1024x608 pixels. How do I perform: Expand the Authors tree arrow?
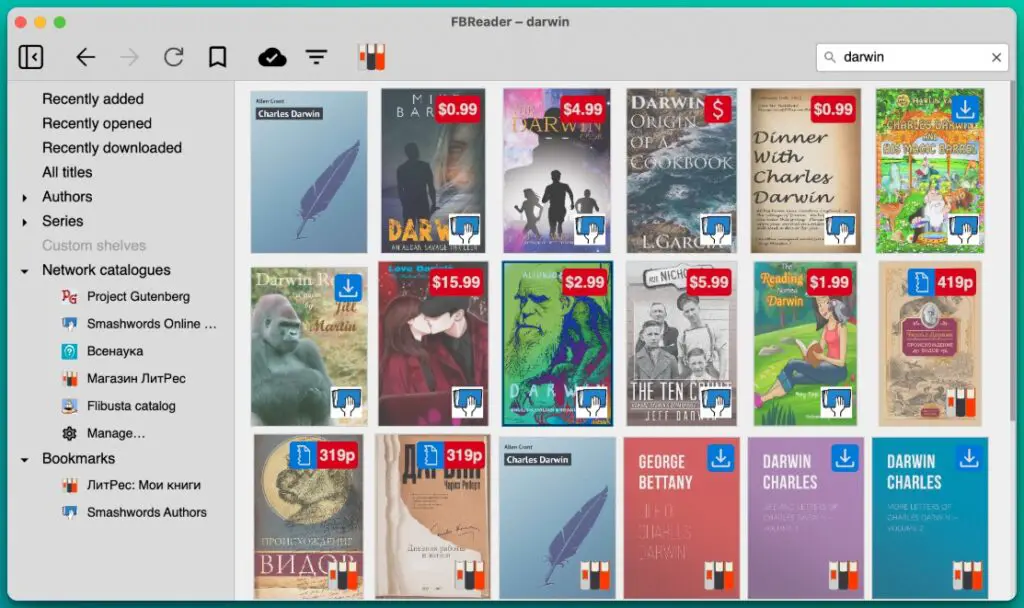click(x=25, y=197)
